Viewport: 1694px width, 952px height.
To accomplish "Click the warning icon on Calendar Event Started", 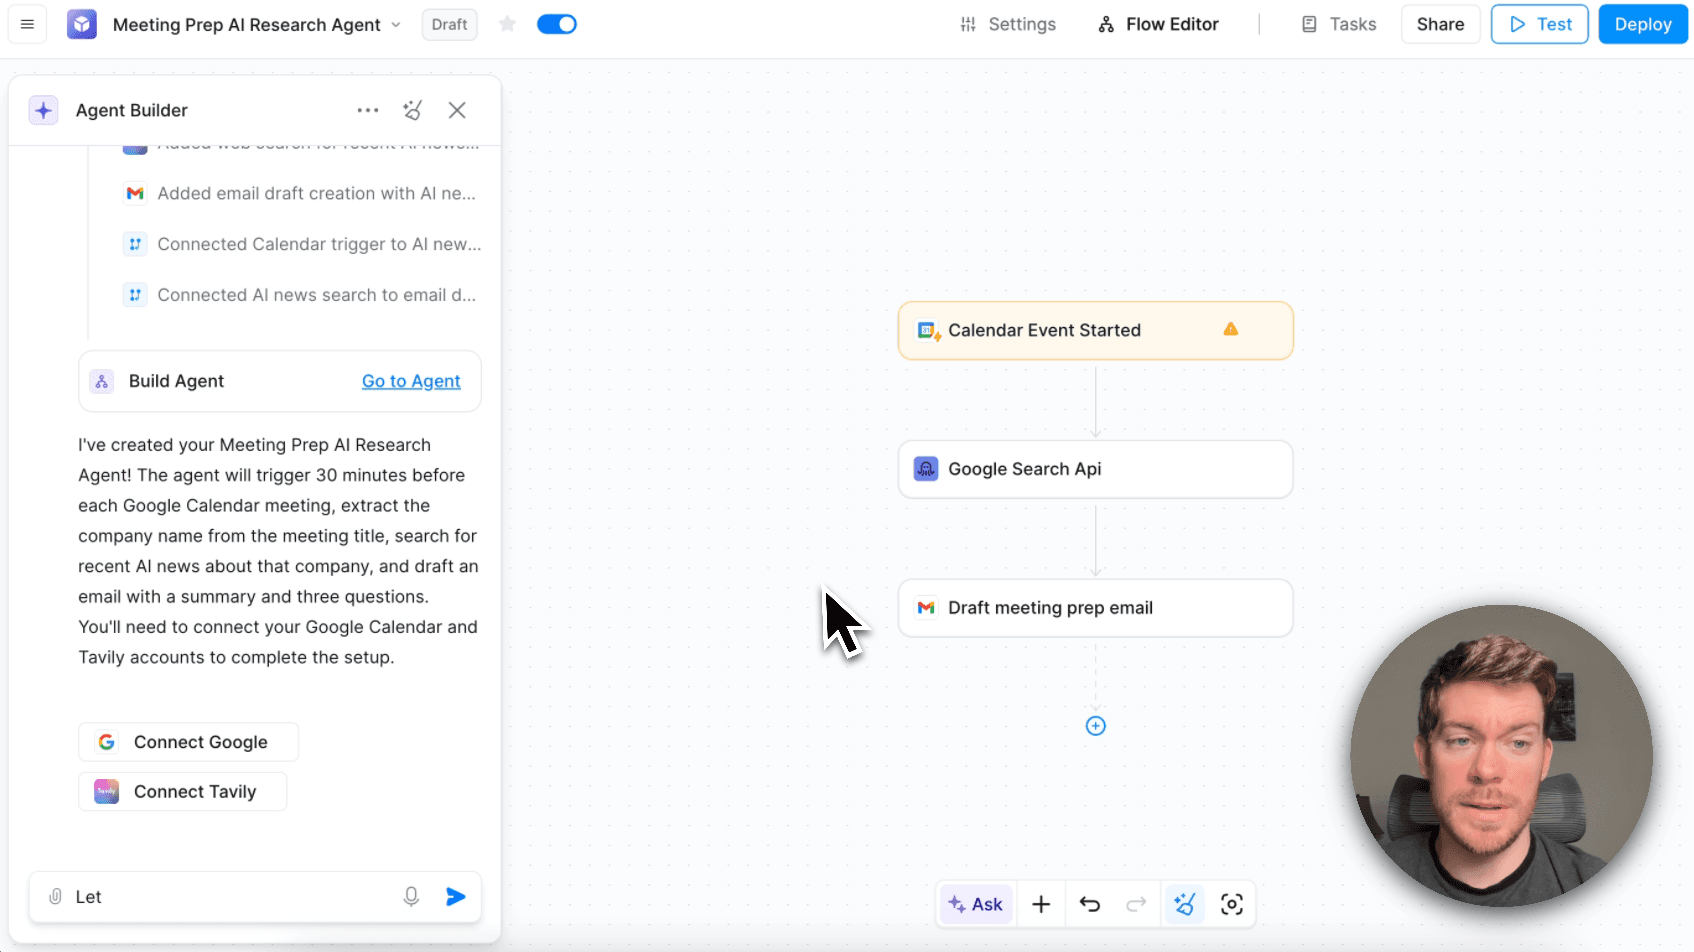I will (x=1231, y=329).
